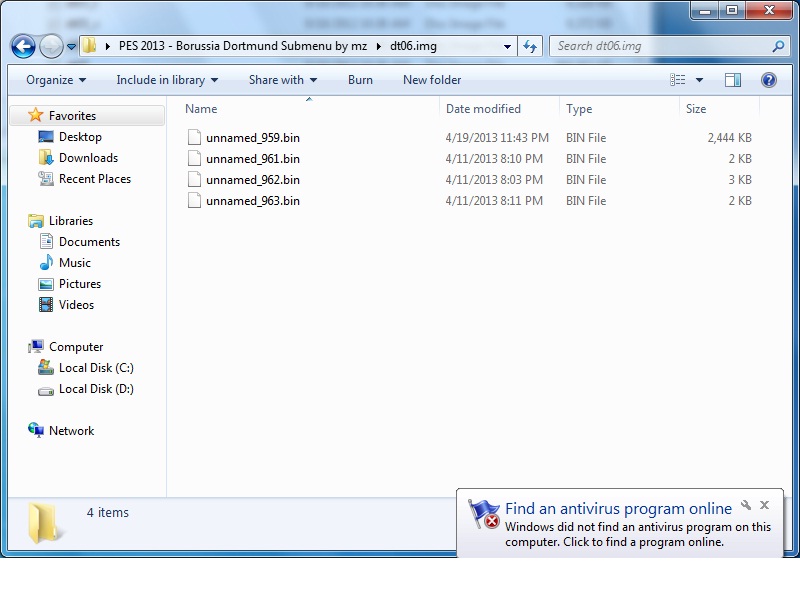
Task: Change your view icon button
Action: tap(678, 80)
